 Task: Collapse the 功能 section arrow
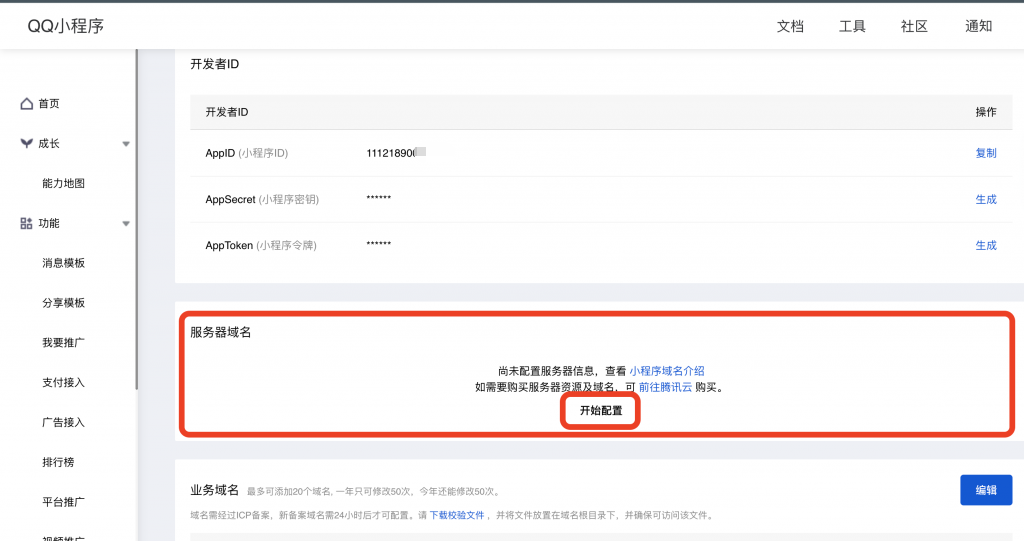[x=126, y=224]
